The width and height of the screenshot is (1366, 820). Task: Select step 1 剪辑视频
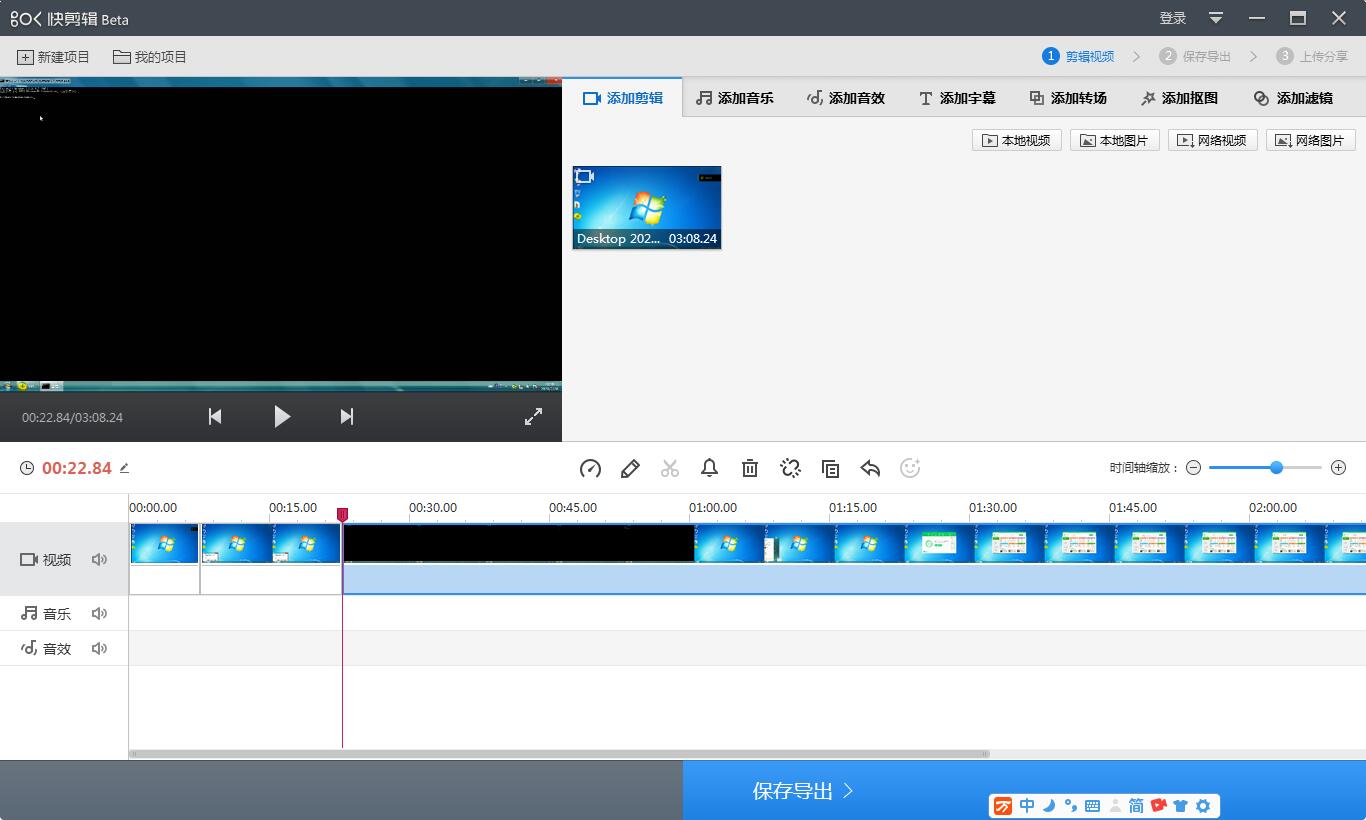(1078, 56)
